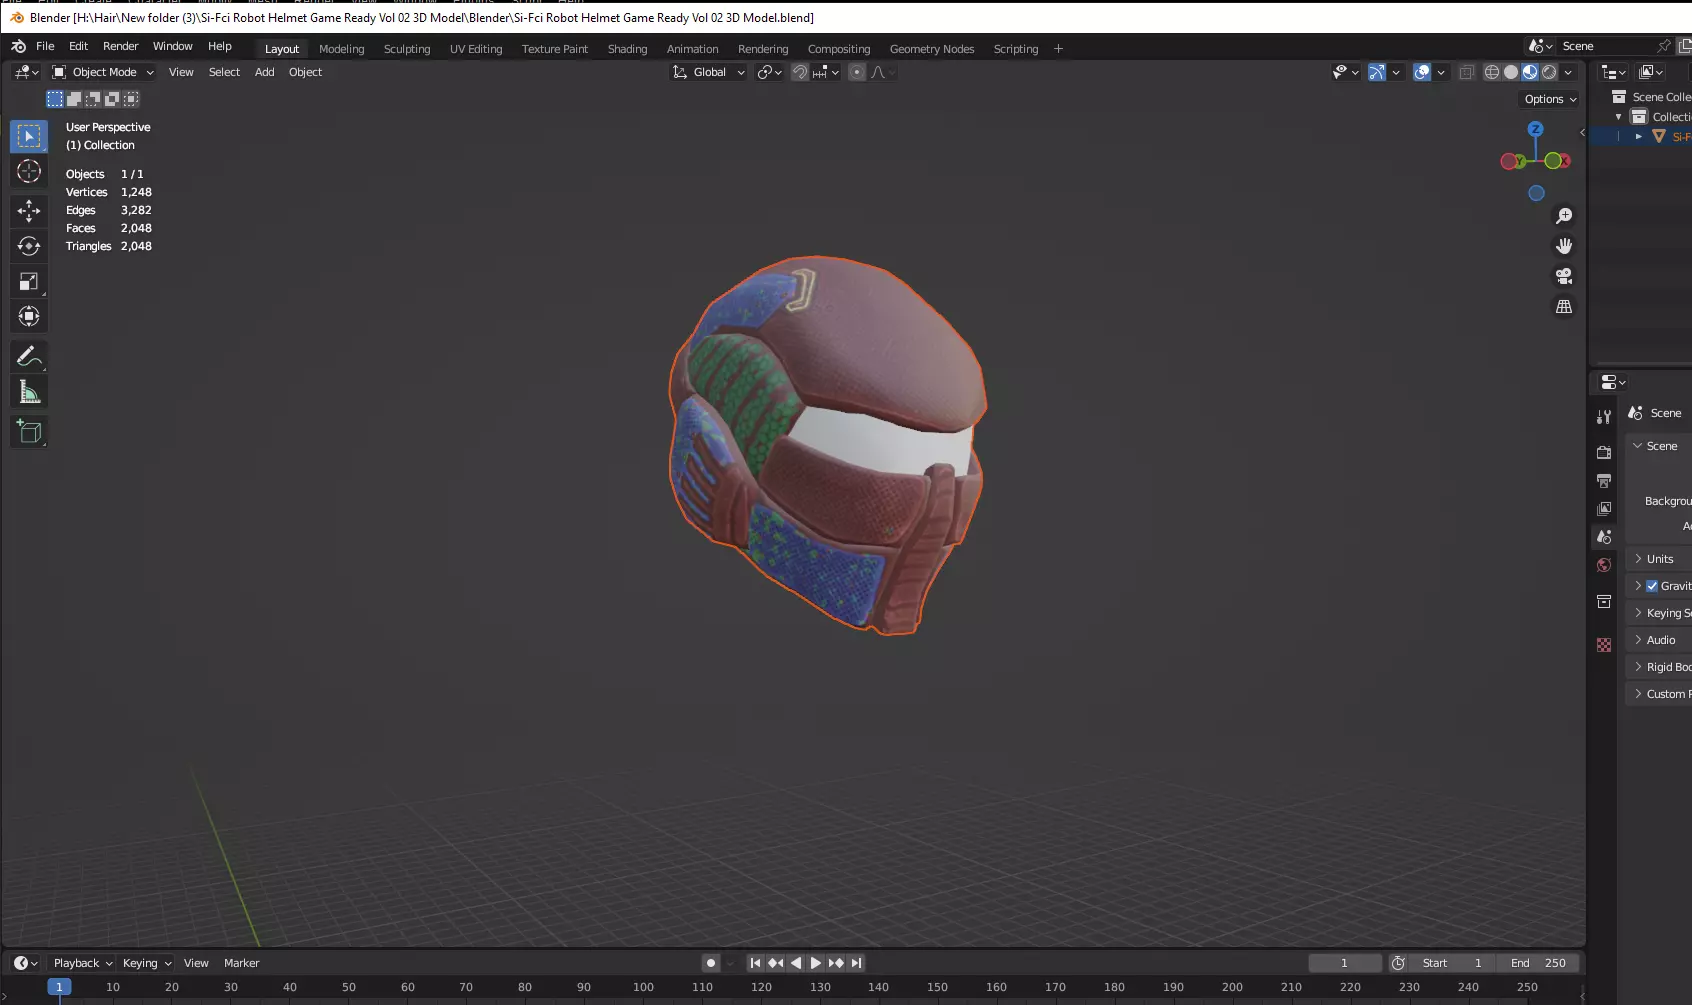Activate the Rotate tool
1692x1005 pixels.
[29, 246]
